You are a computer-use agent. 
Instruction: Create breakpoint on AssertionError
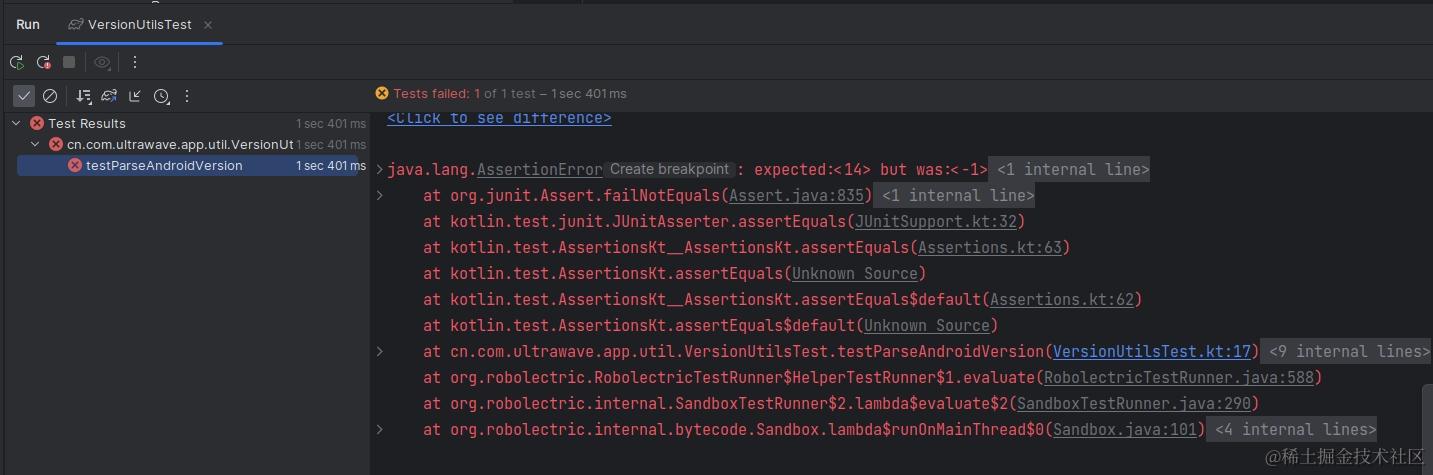point(670,169)
